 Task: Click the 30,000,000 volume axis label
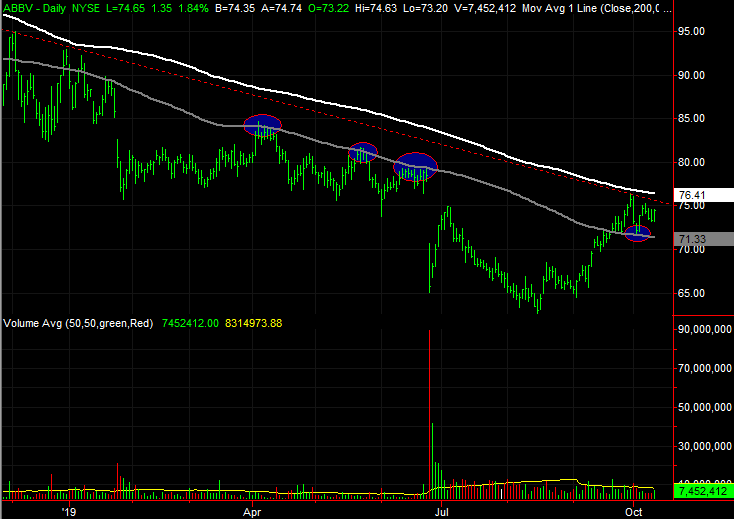[x=705, y=446]
